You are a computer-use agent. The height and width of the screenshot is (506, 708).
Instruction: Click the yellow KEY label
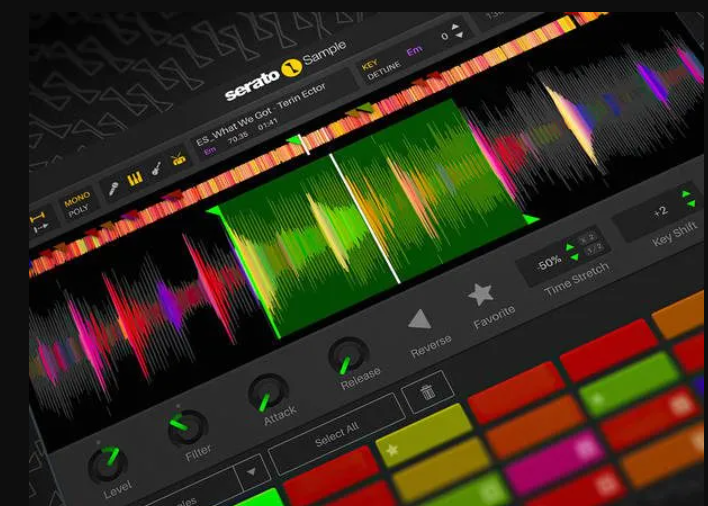[369, 65]
